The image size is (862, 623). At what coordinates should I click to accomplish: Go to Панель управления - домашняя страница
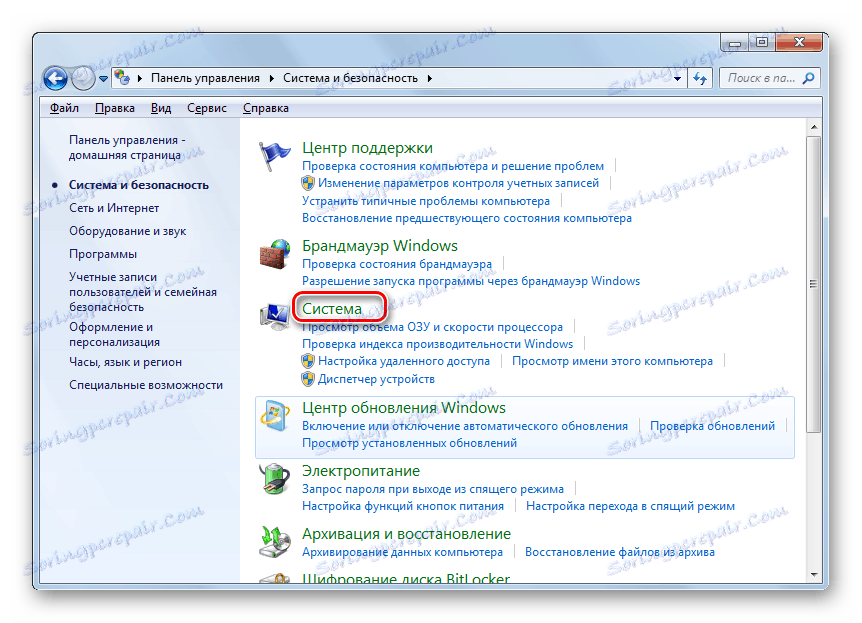(127, 148)
